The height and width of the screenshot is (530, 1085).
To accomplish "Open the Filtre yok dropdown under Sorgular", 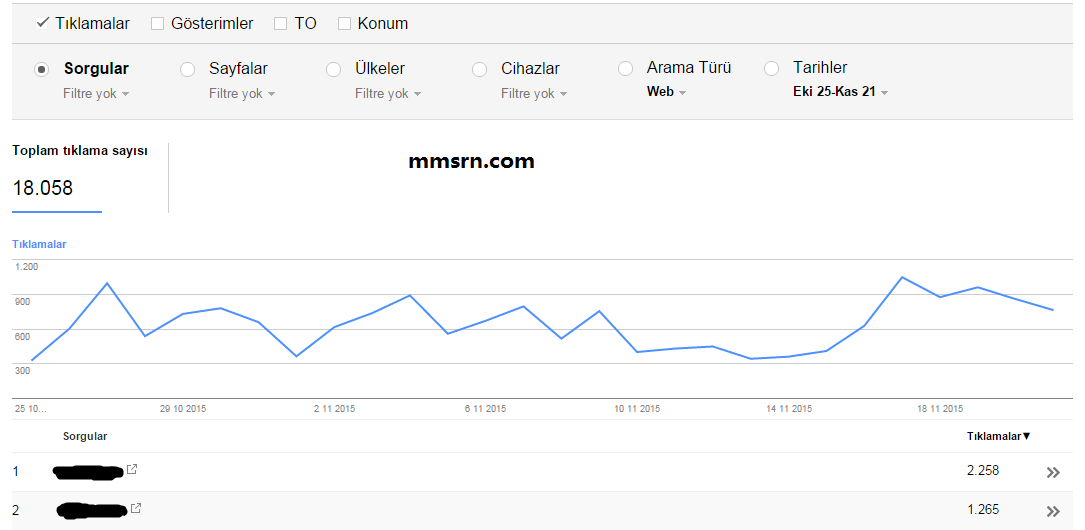I will [x=95, y=93].
